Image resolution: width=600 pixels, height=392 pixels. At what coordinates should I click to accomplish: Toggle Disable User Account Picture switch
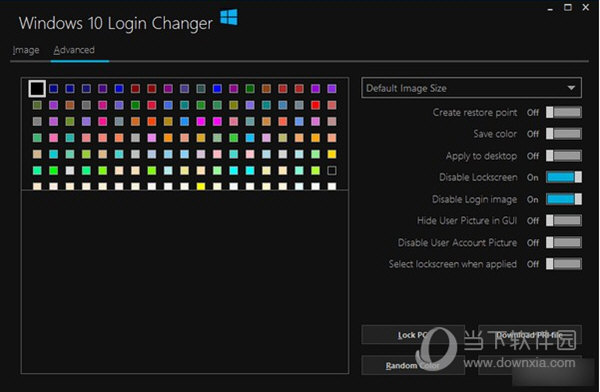pos(564,242)
